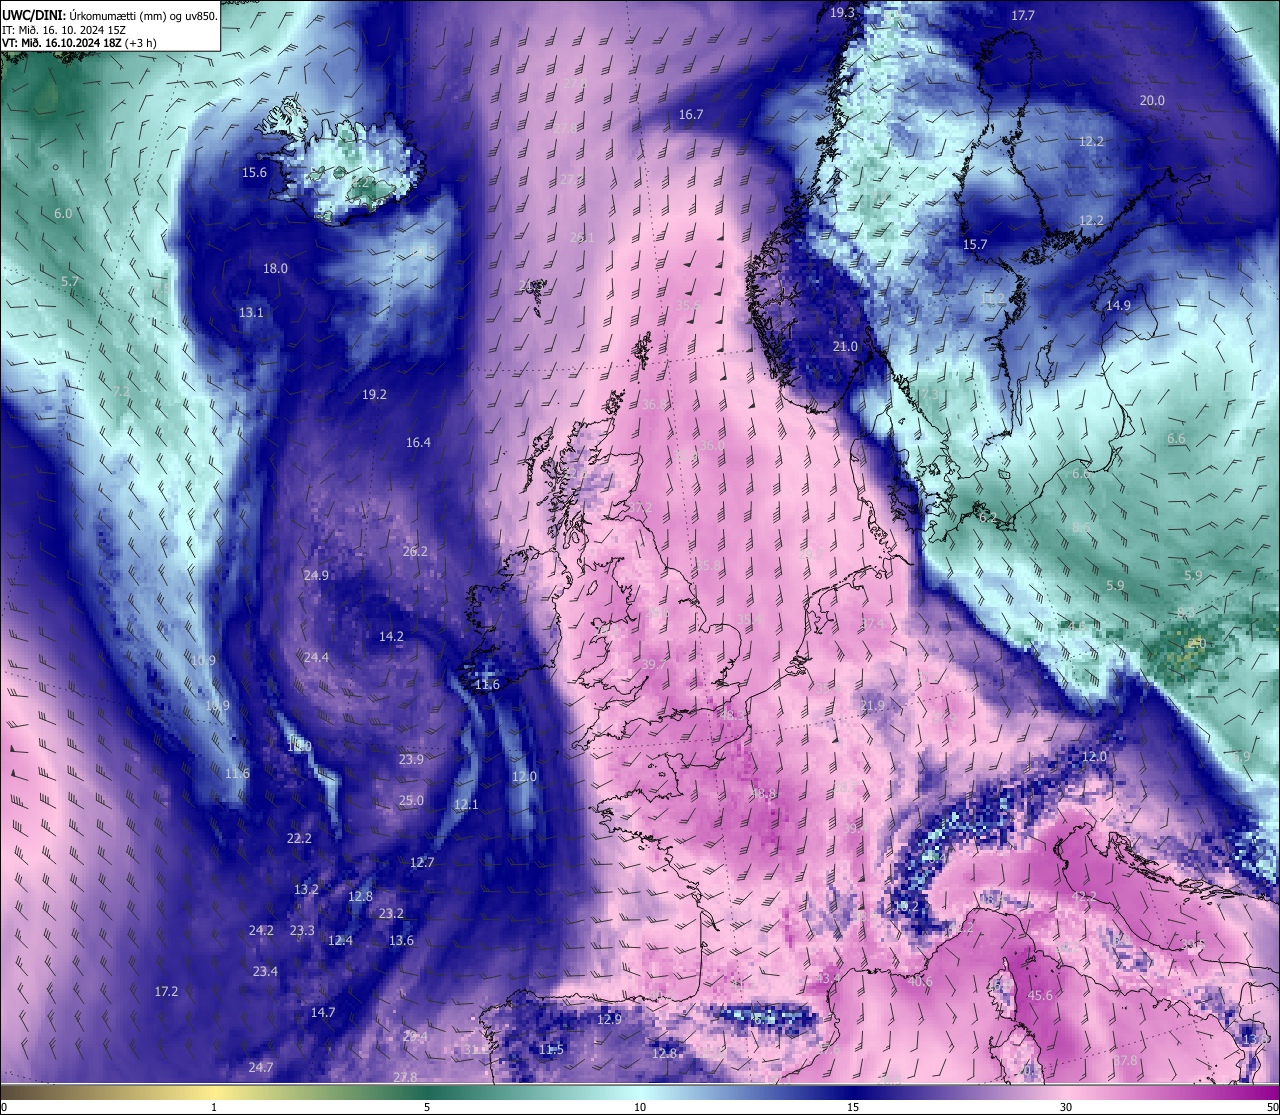Click the color scale tick label 0
This screenshot has height=1115, width=1280.
[4, 1107]
